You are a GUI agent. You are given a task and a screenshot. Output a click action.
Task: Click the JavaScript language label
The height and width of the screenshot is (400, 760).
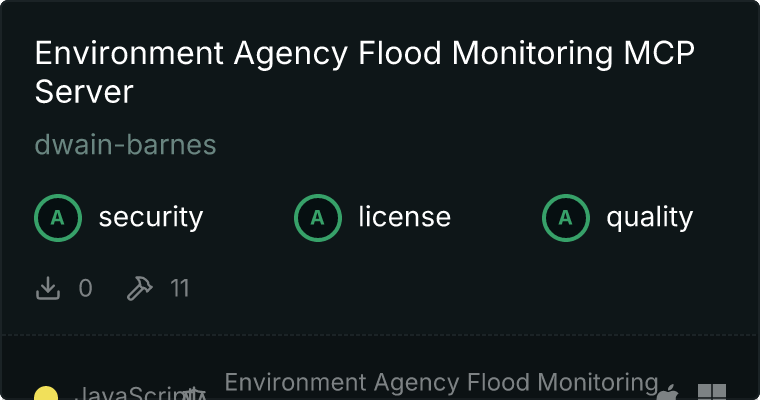[125, 394]
